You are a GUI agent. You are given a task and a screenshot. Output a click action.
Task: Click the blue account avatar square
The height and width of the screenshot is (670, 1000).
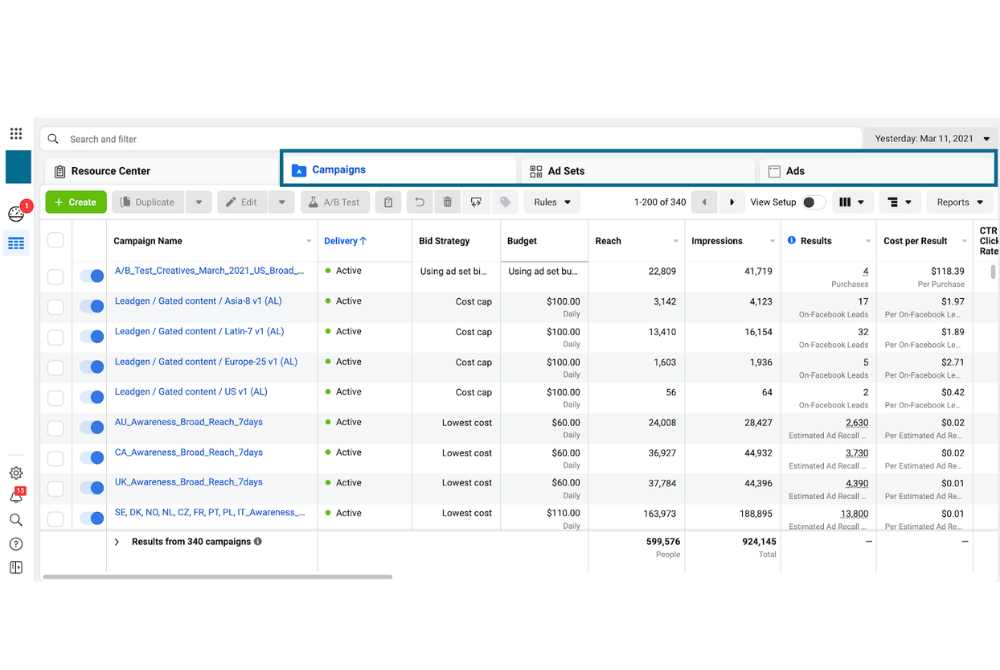pos(18,167)
